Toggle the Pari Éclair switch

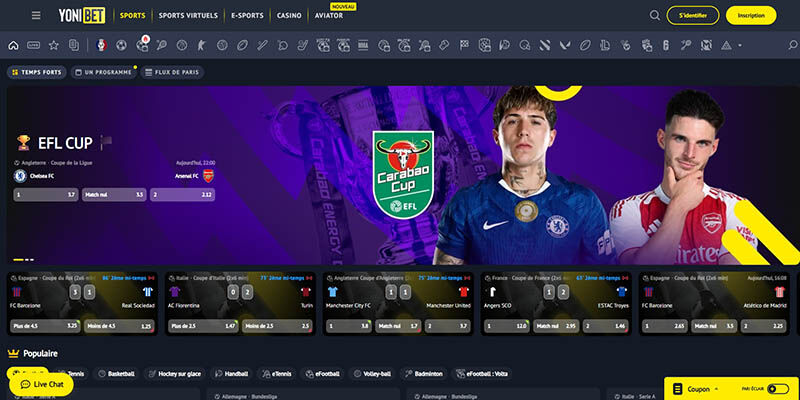click(x=778, y=389)
